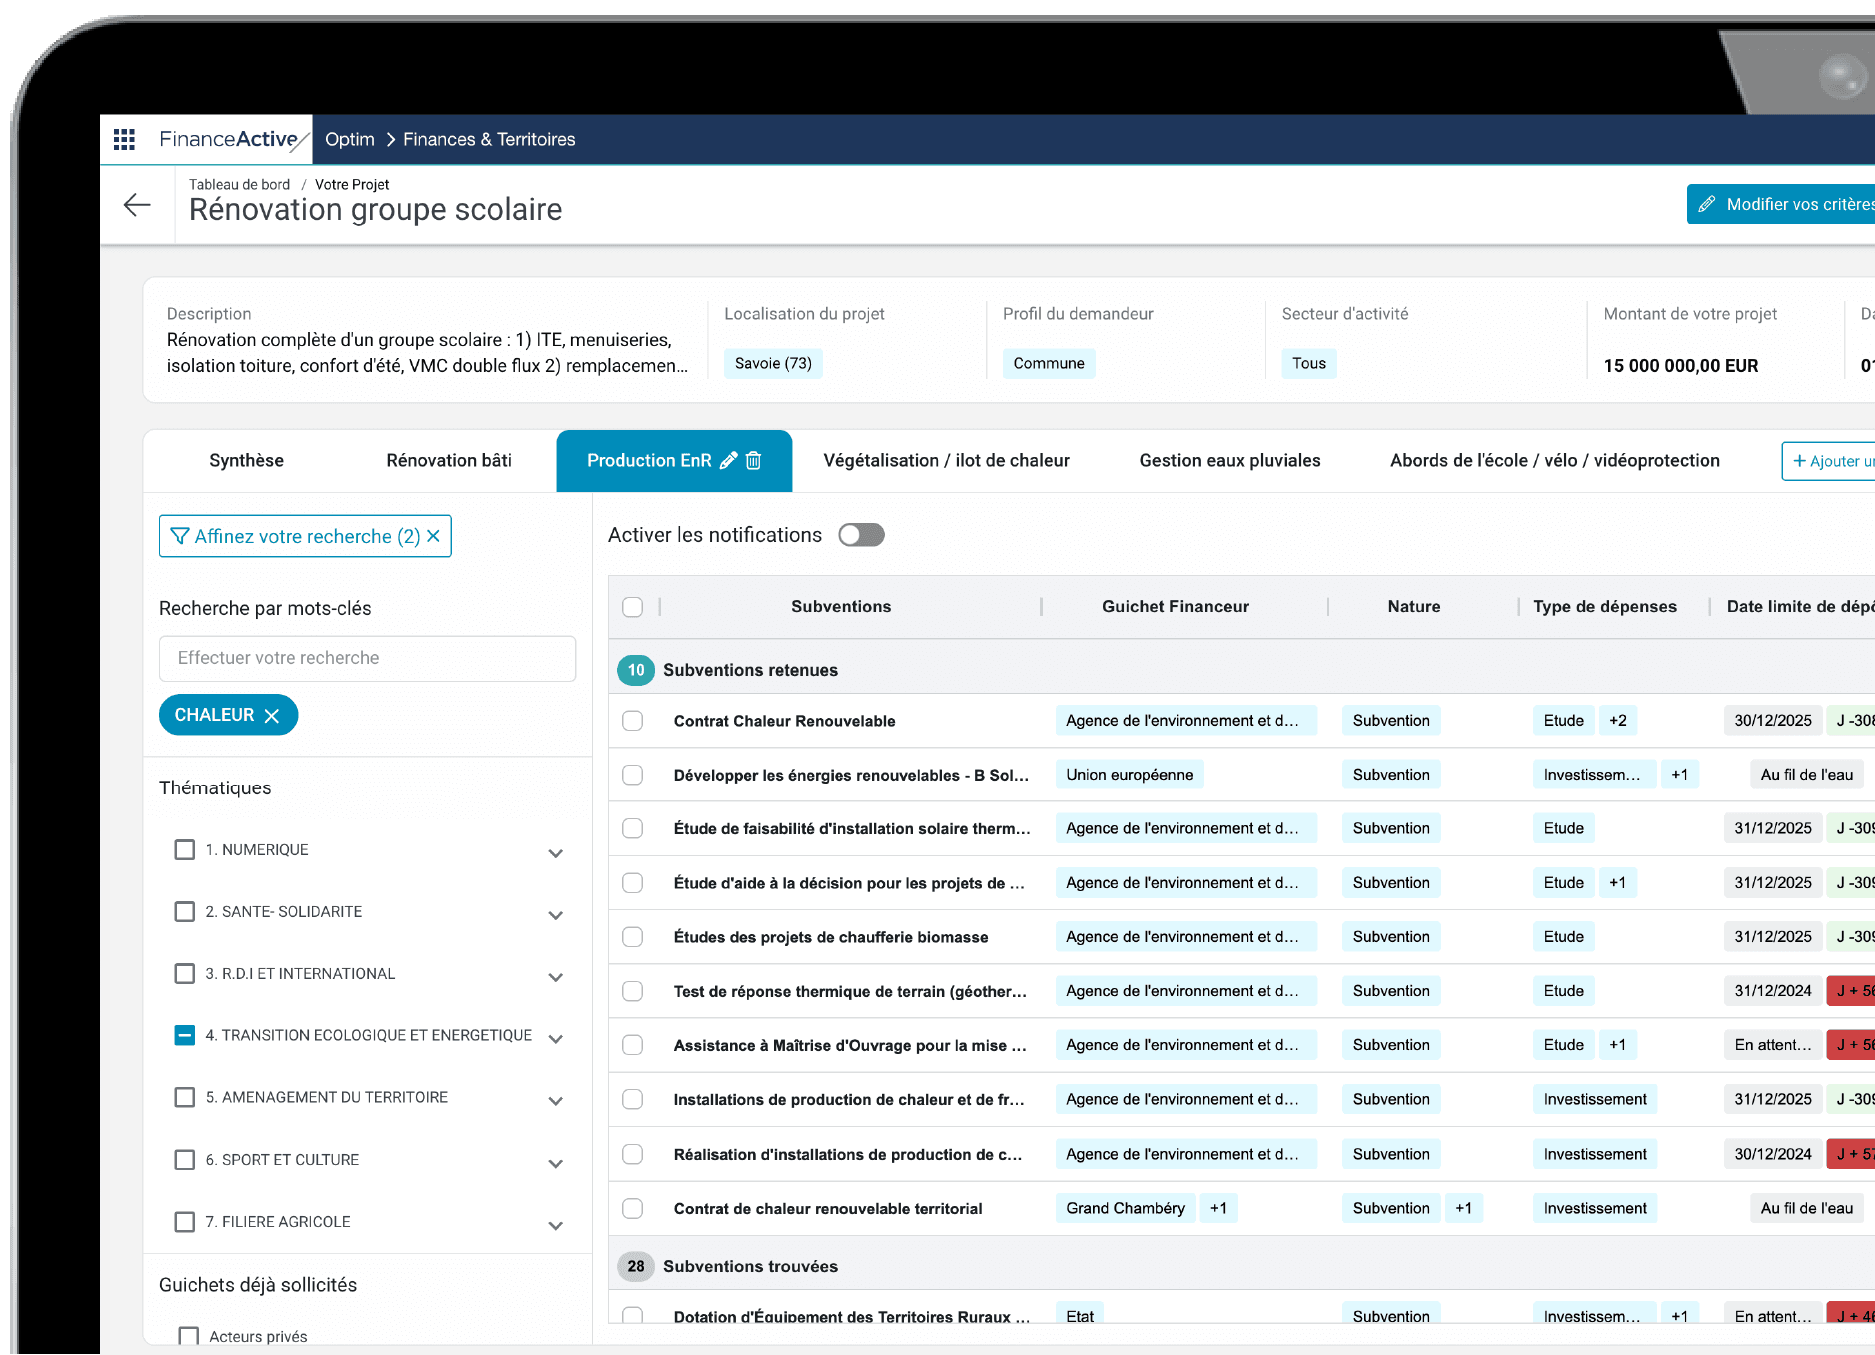
Task: Click the funnel filter icon
Action: click(180, 536)
